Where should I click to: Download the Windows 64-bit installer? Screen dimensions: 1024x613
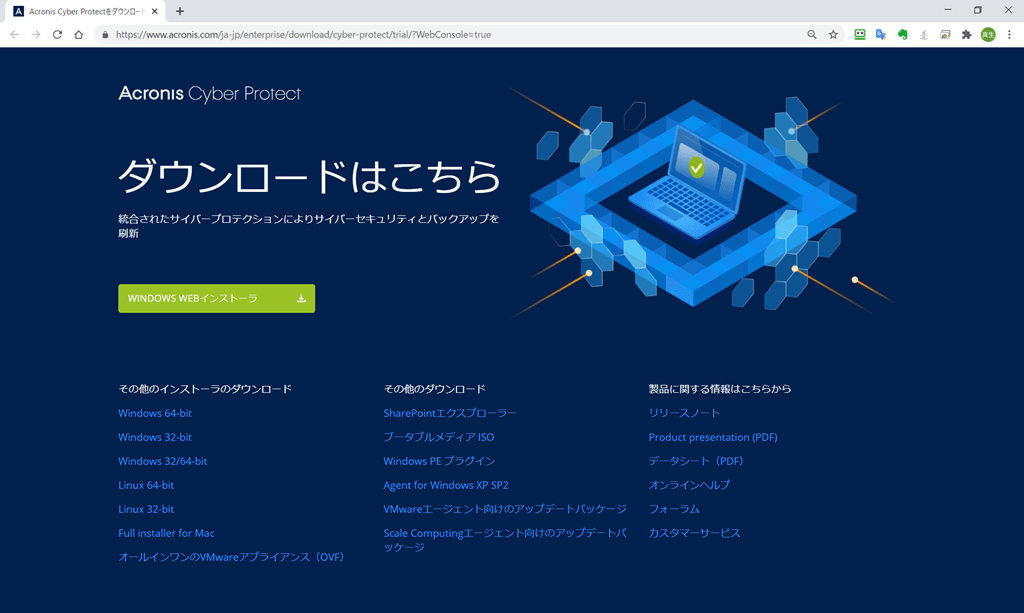tap(155, 413)
